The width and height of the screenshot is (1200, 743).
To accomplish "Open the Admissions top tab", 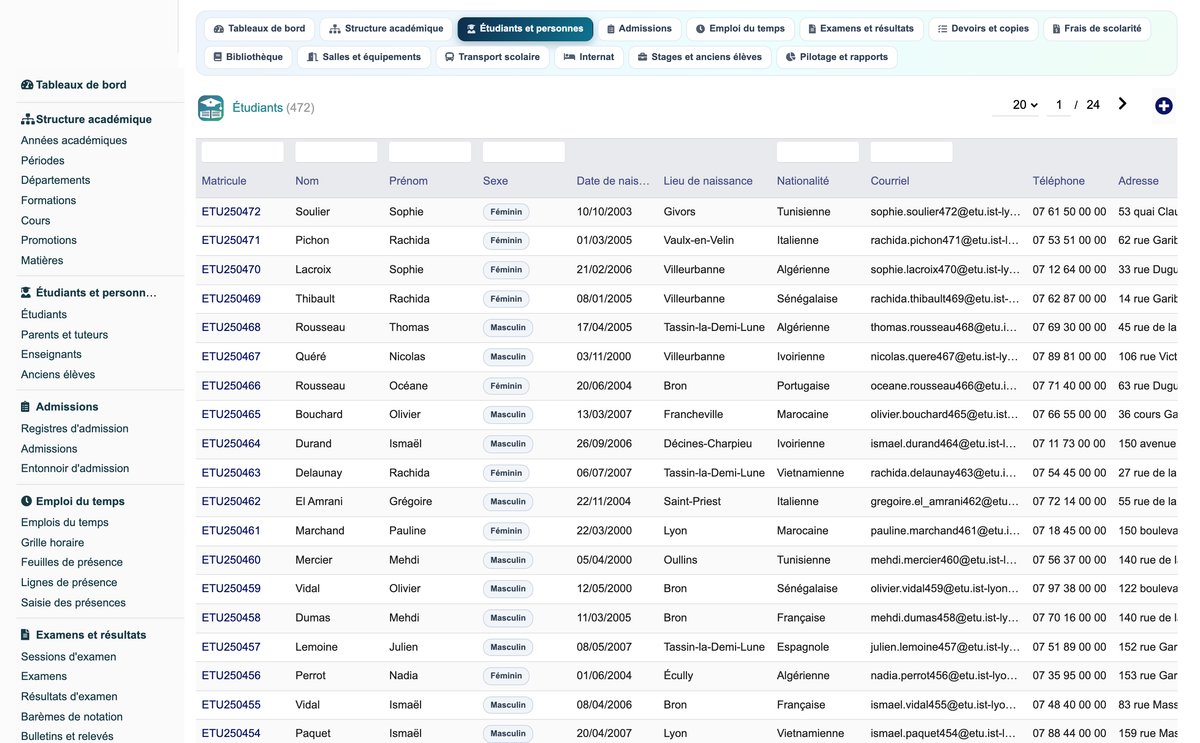I will (x=640, y=29).
